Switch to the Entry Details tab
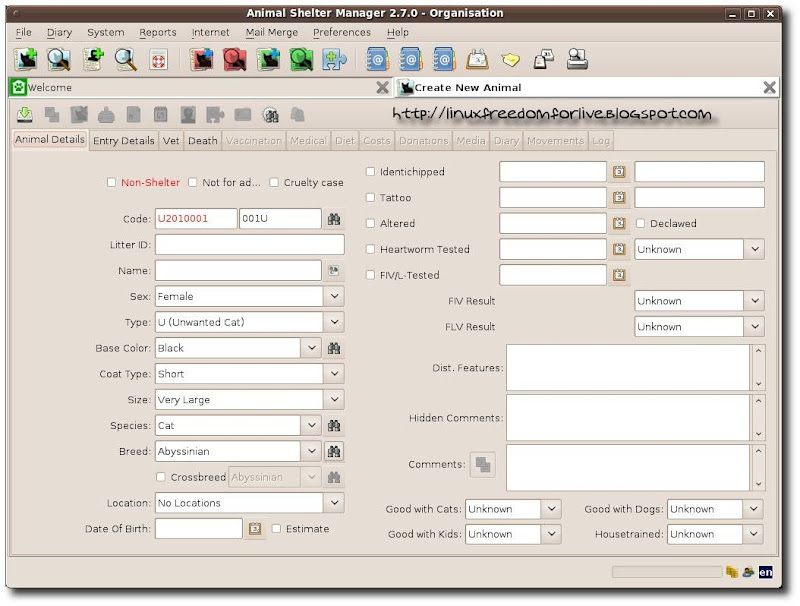This screenshot has width=800, height=606. point(123,141)
